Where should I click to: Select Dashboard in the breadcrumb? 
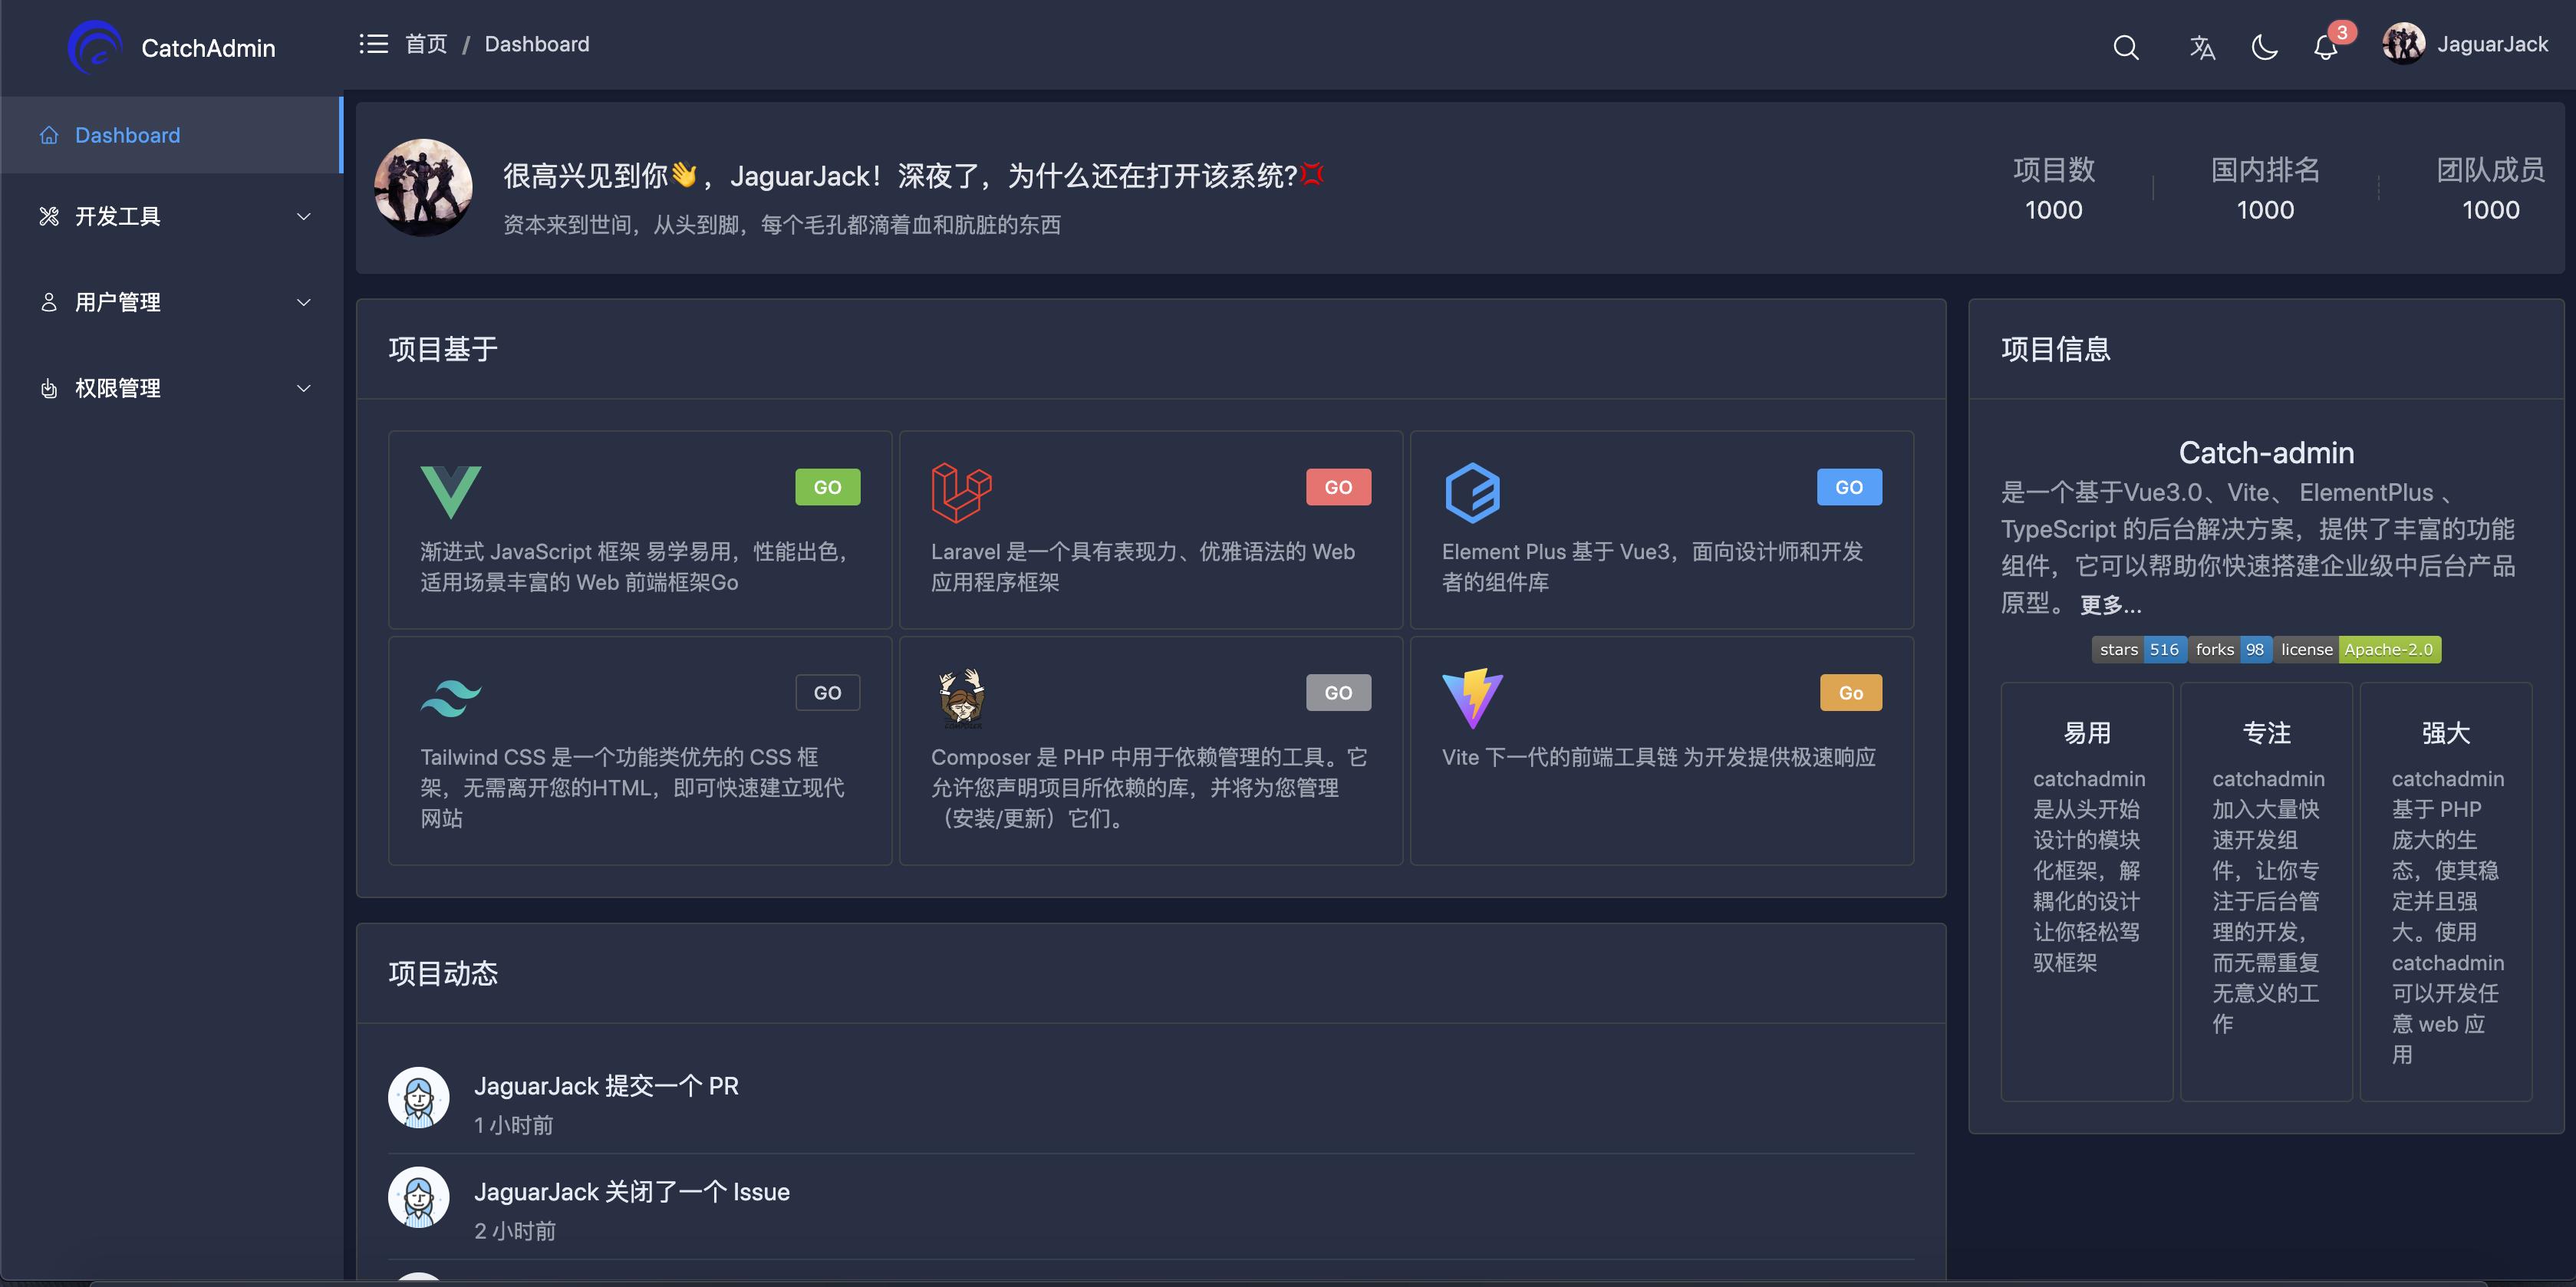point(536,44)
